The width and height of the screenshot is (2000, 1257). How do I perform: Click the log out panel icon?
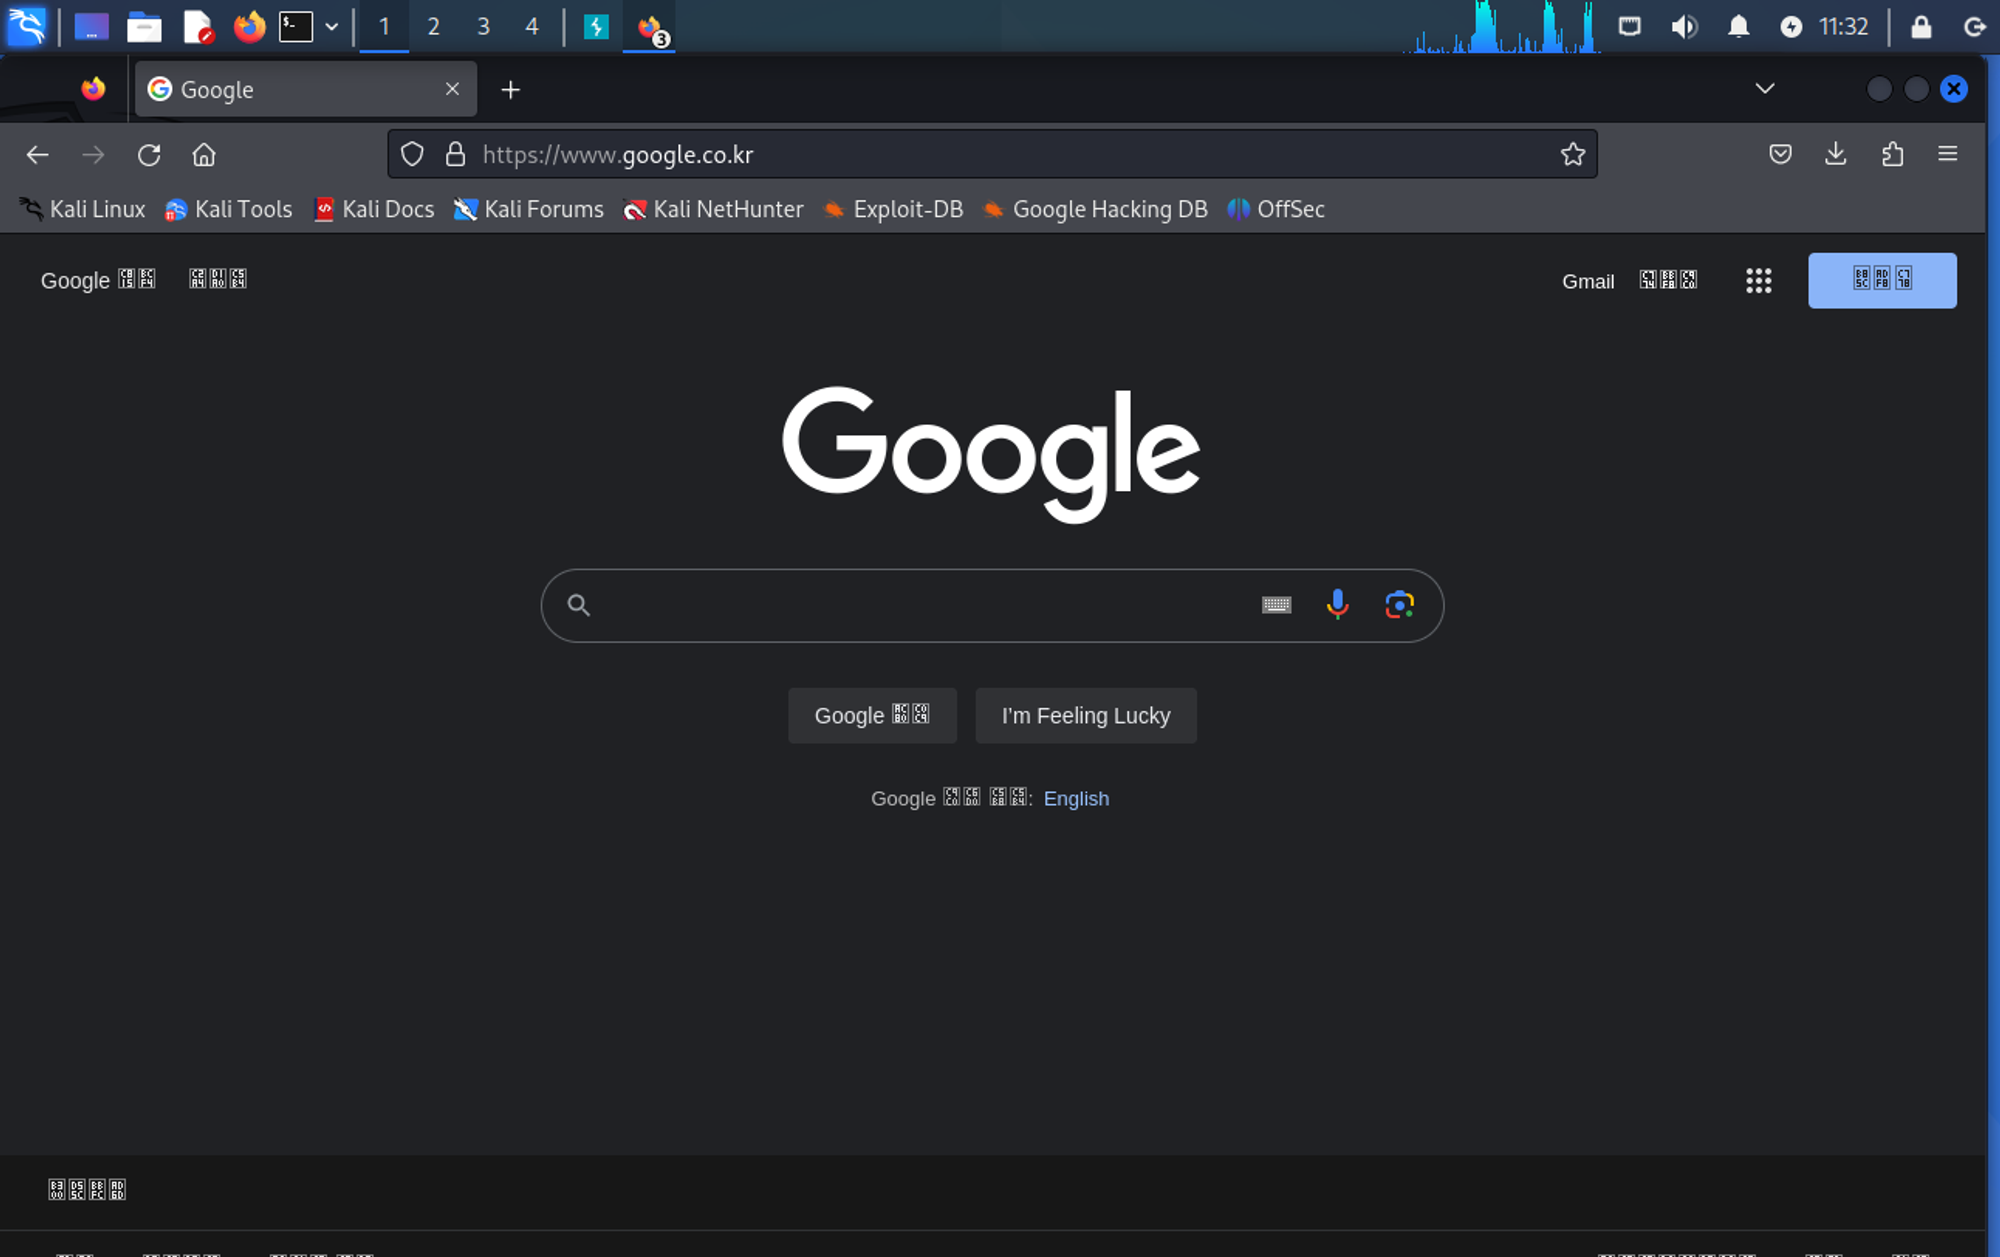coord(1975,27)
